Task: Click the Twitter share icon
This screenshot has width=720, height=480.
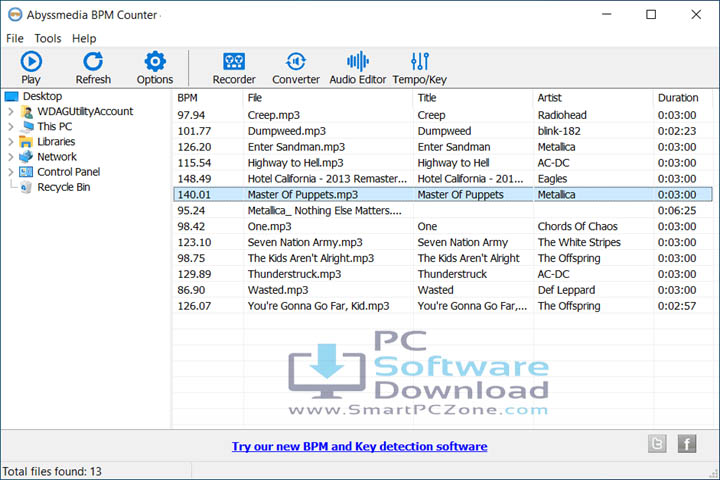Action: click(x=657, y=444)
